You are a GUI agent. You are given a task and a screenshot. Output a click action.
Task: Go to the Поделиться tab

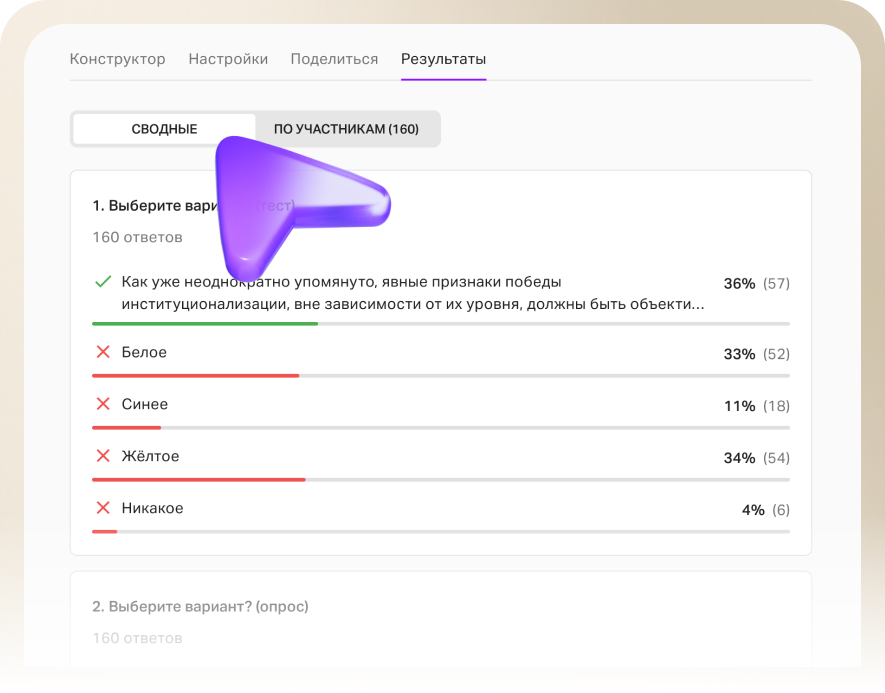coord(334,59)
